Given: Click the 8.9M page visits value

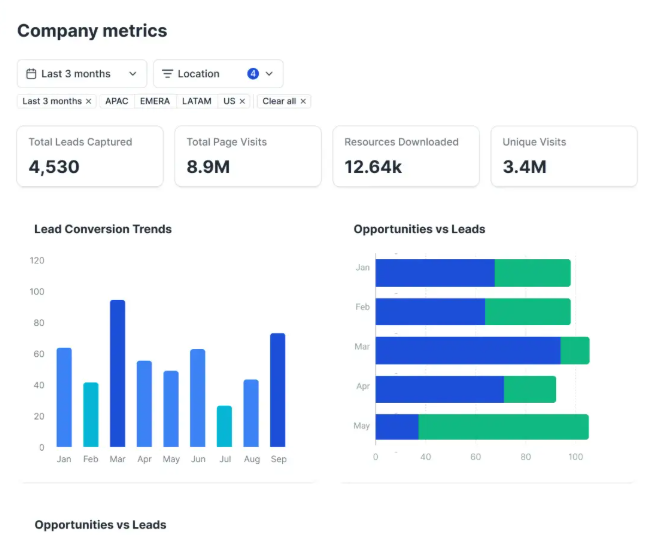Looking at the screenshot, I should (208, 167).
